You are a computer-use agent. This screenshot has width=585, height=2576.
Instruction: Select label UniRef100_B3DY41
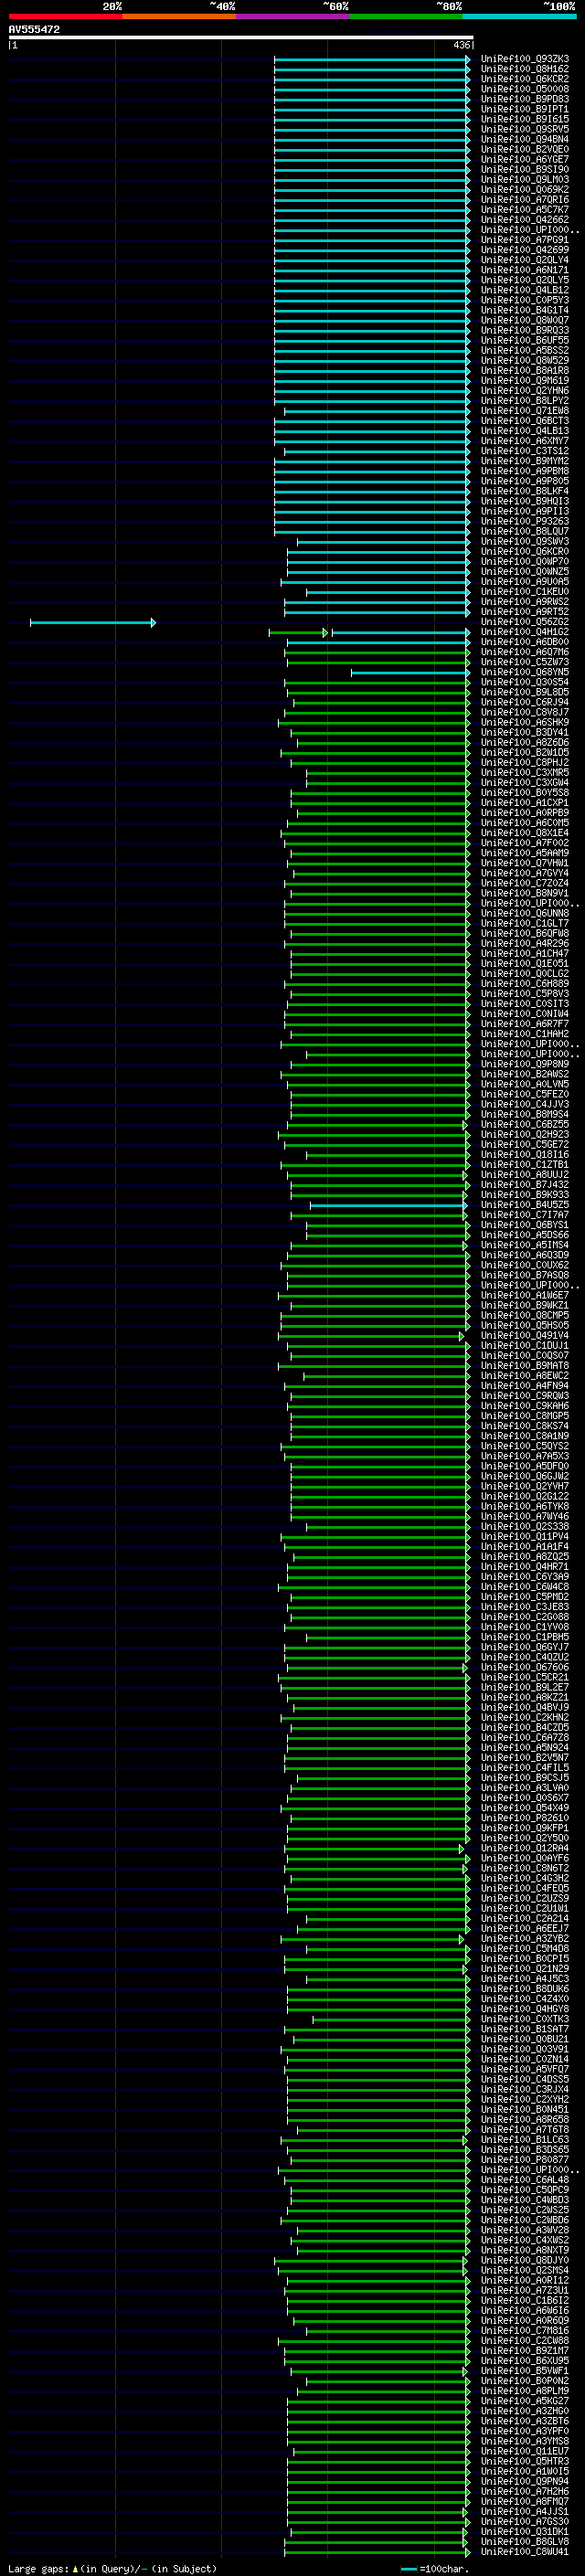pyautogui.click(x=524, y=733)
